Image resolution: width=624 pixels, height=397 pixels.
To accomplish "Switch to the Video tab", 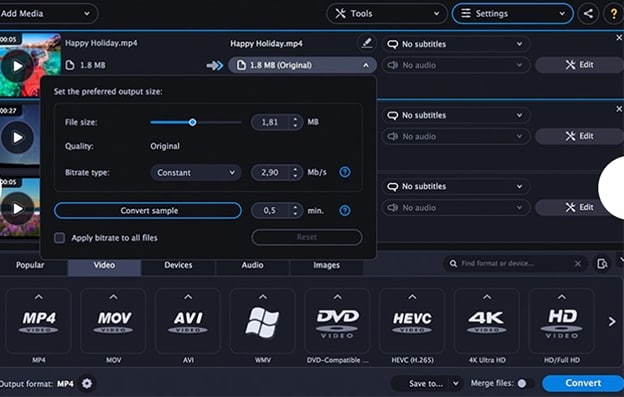I will [x=104, y=265].
